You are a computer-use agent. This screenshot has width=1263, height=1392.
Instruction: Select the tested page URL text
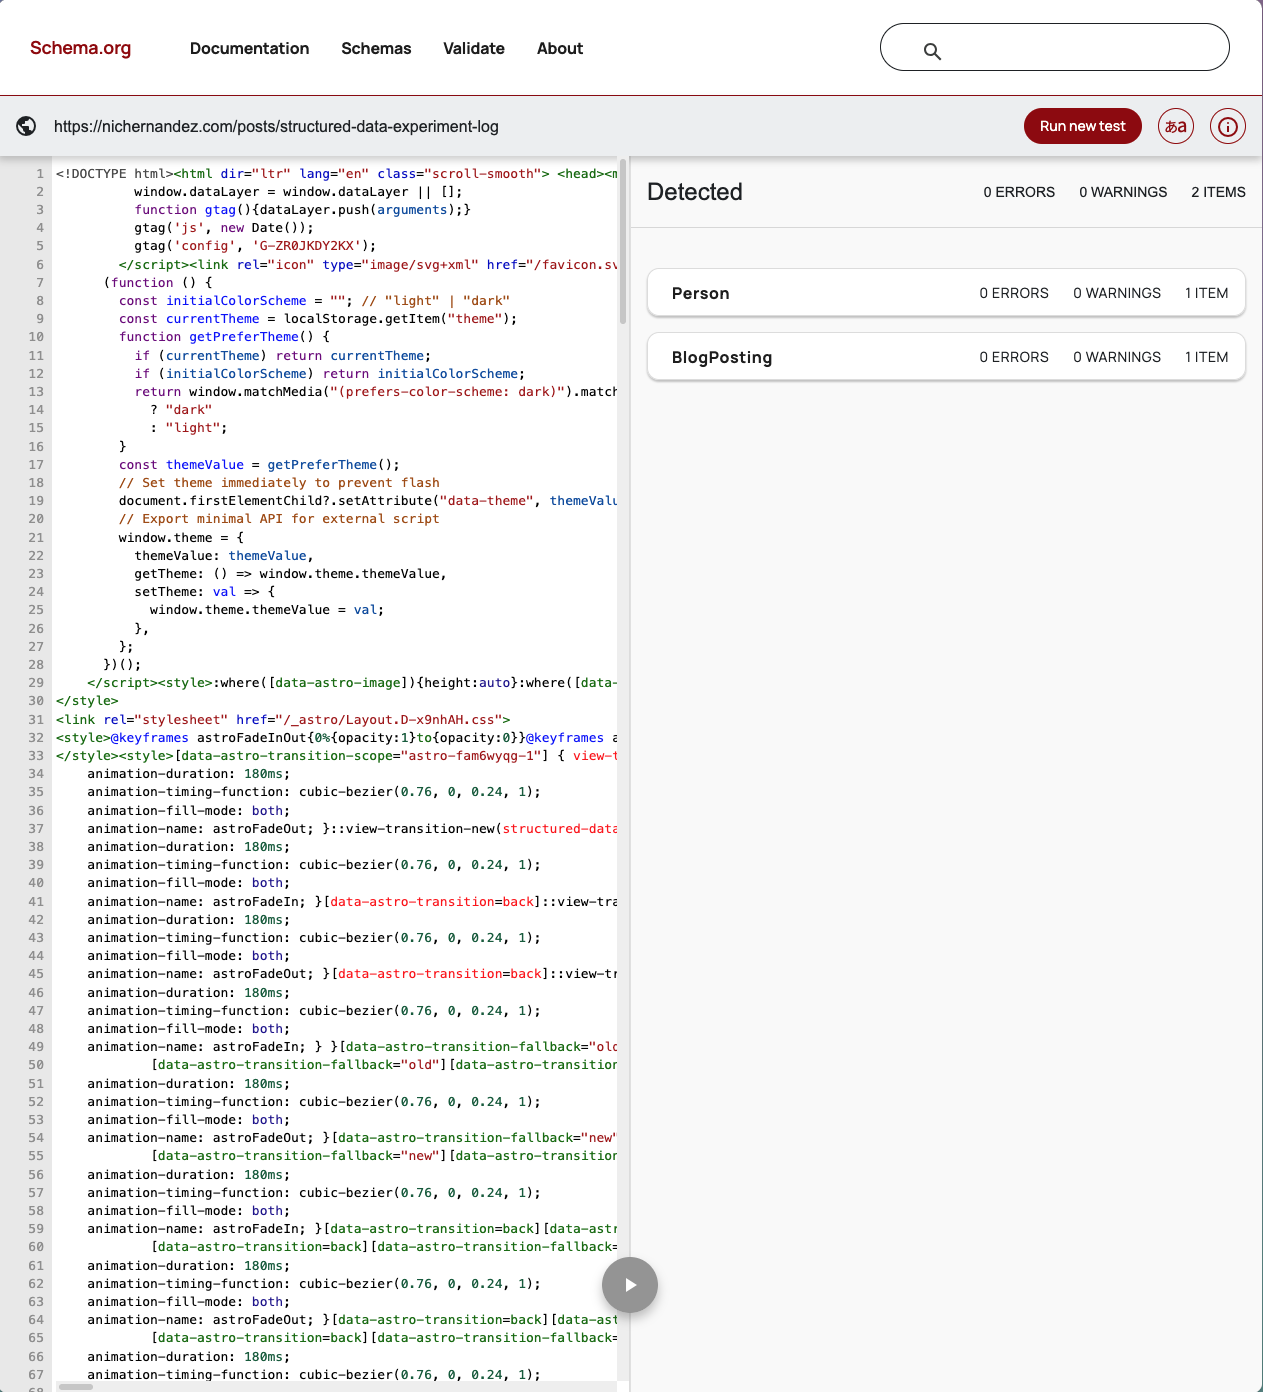[x=276, y=126]
